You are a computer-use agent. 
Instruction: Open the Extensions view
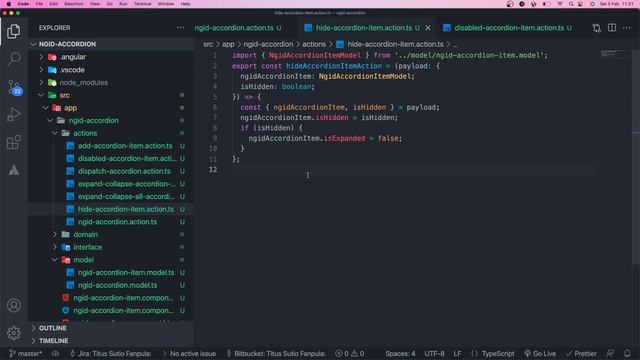pyautogui.click(x=13, y=142)
